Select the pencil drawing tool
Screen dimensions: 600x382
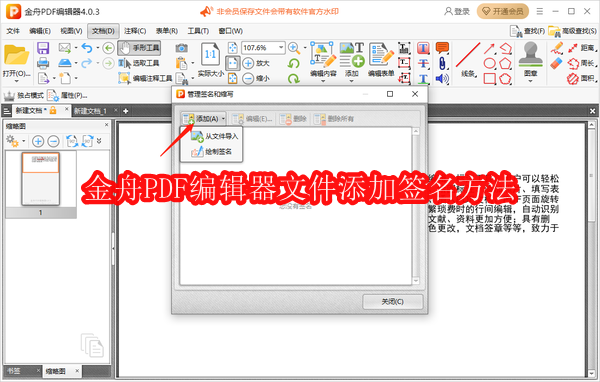click(x=557, y=48)
